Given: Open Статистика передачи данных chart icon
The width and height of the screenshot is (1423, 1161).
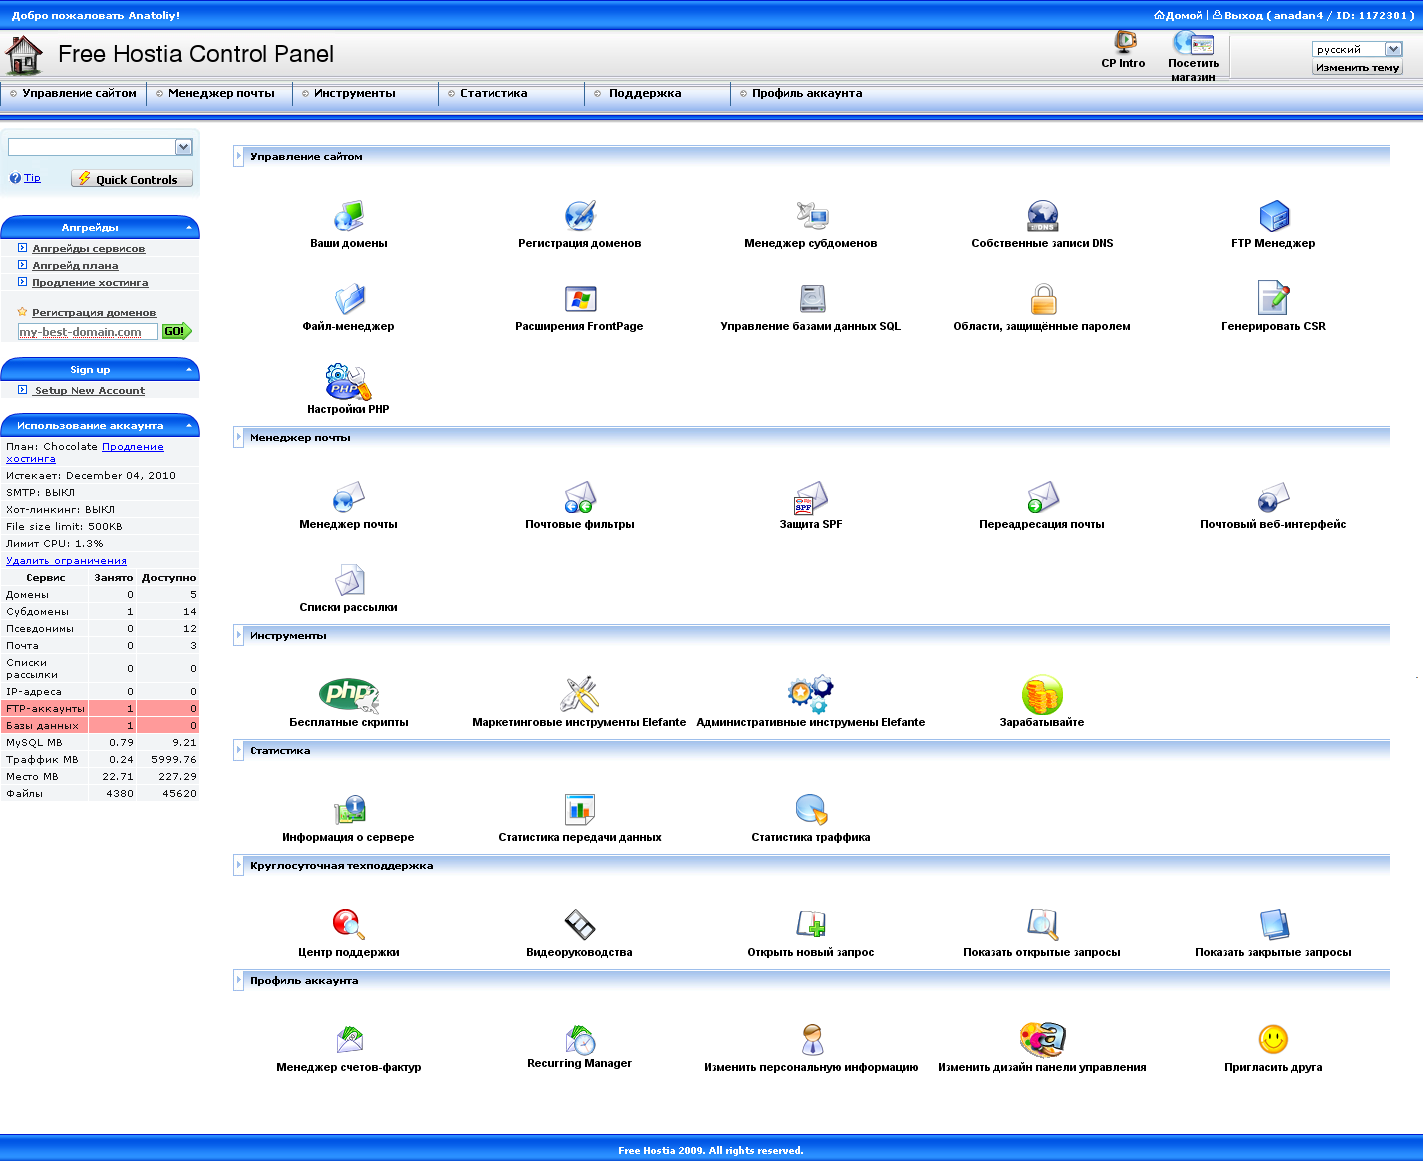Looking at the screenshot, I should [x=580, y=809].
